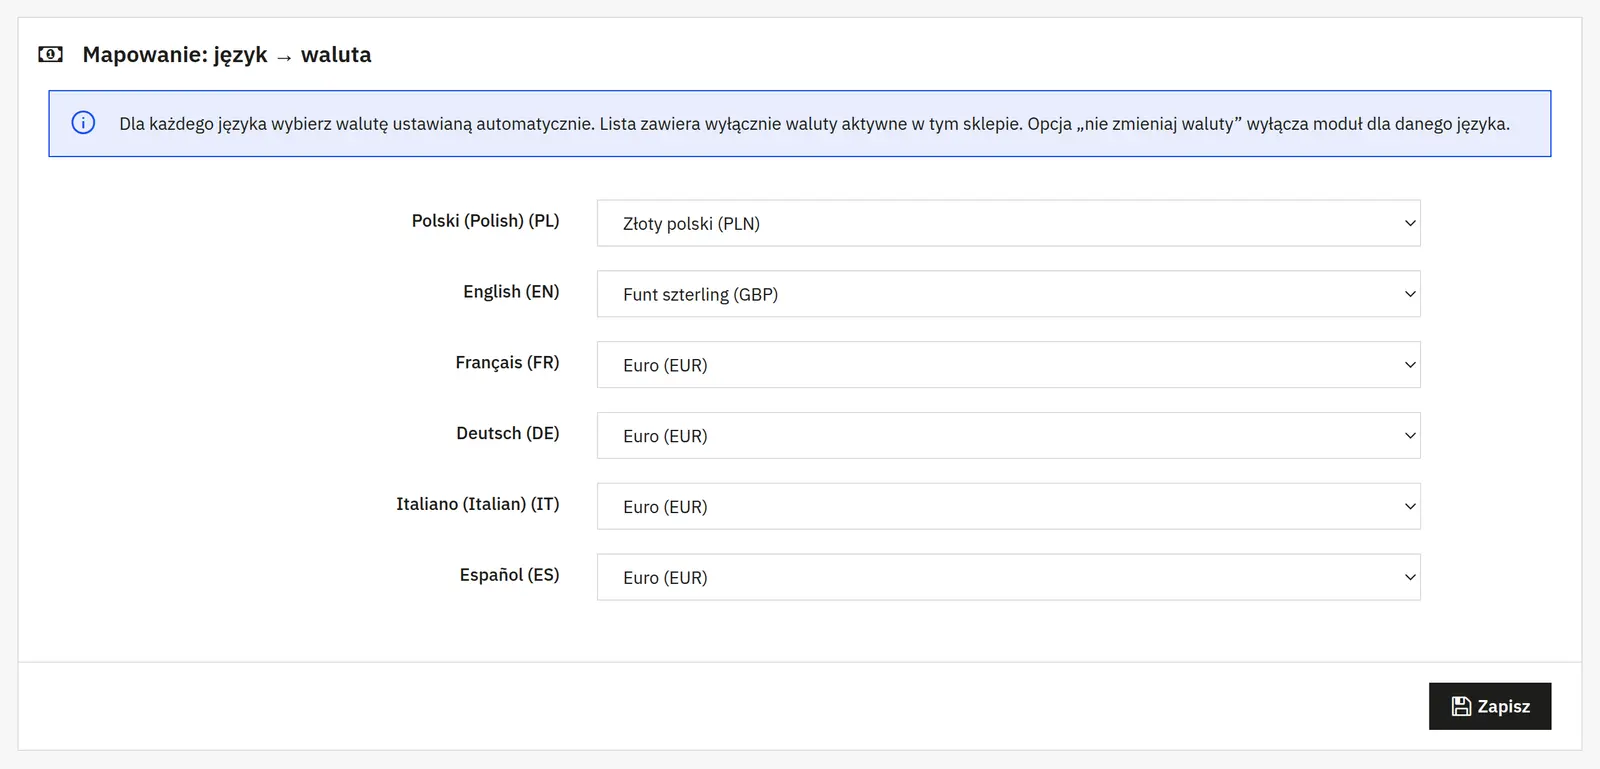
Task: Choose a currency for Deutsch (DE)
Action: point(1008,436)
